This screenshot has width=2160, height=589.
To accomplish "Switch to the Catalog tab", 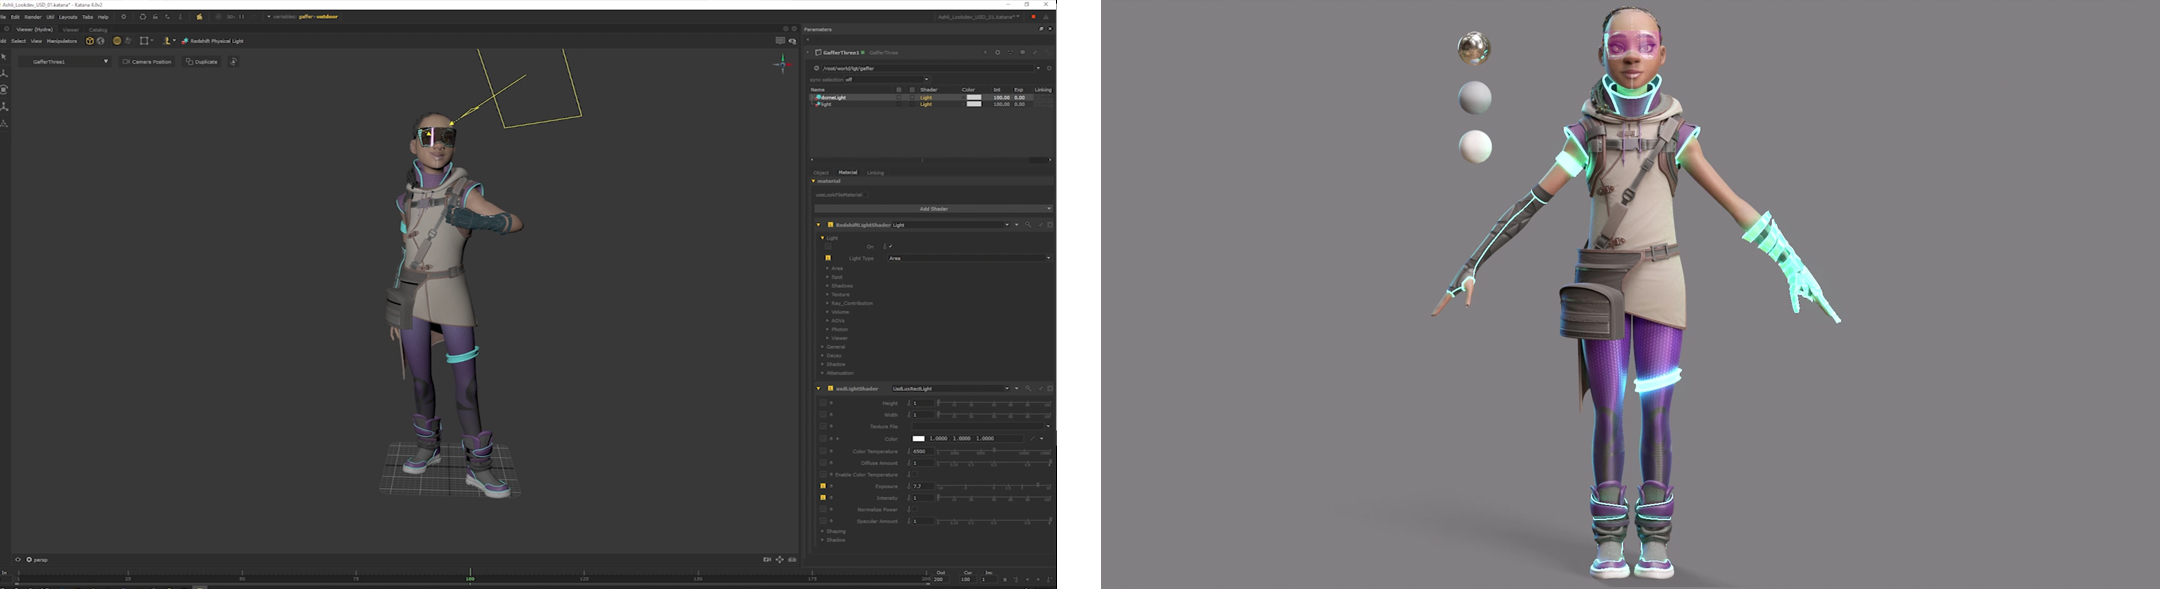I will 98,30.
